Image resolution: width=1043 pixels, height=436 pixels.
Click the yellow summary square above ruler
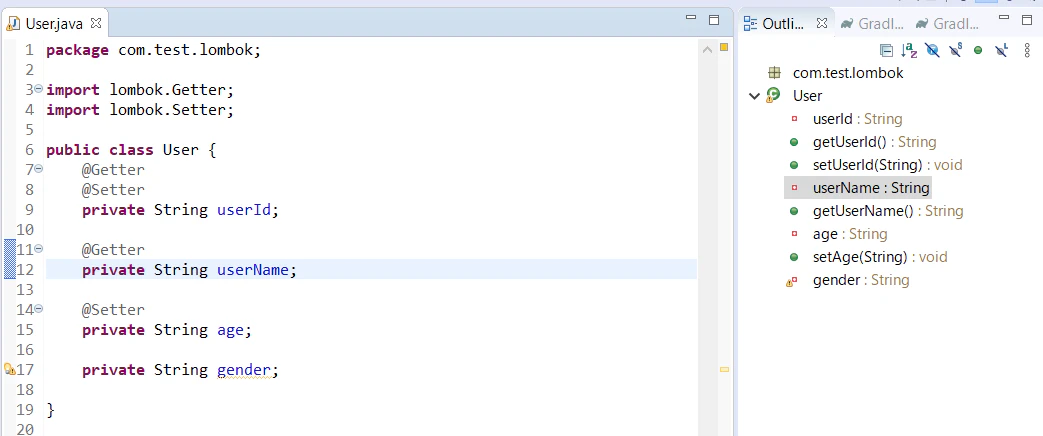coord(724,47)
